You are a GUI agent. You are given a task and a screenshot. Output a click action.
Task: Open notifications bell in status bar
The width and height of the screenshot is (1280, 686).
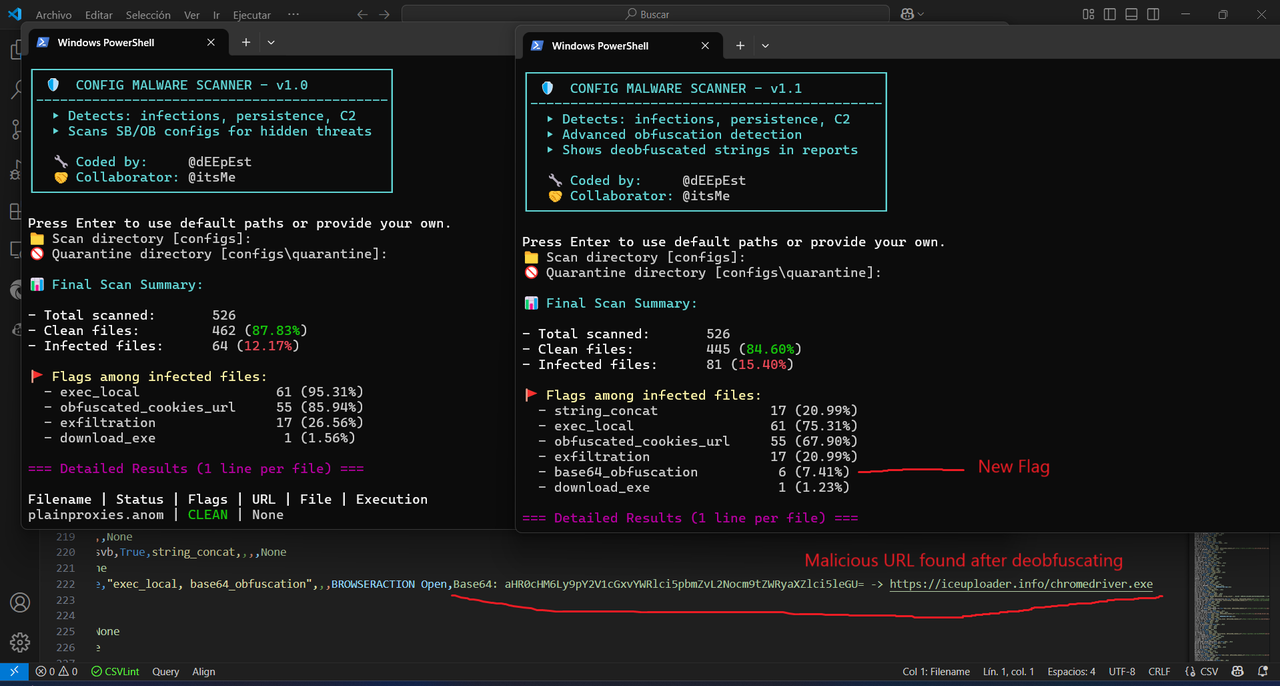point(1262,672)
